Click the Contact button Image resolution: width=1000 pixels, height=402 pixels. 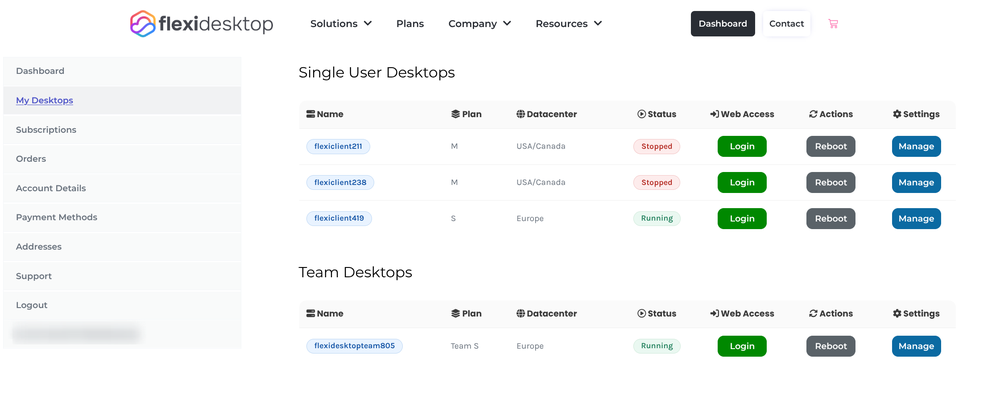tap(786, 24)
